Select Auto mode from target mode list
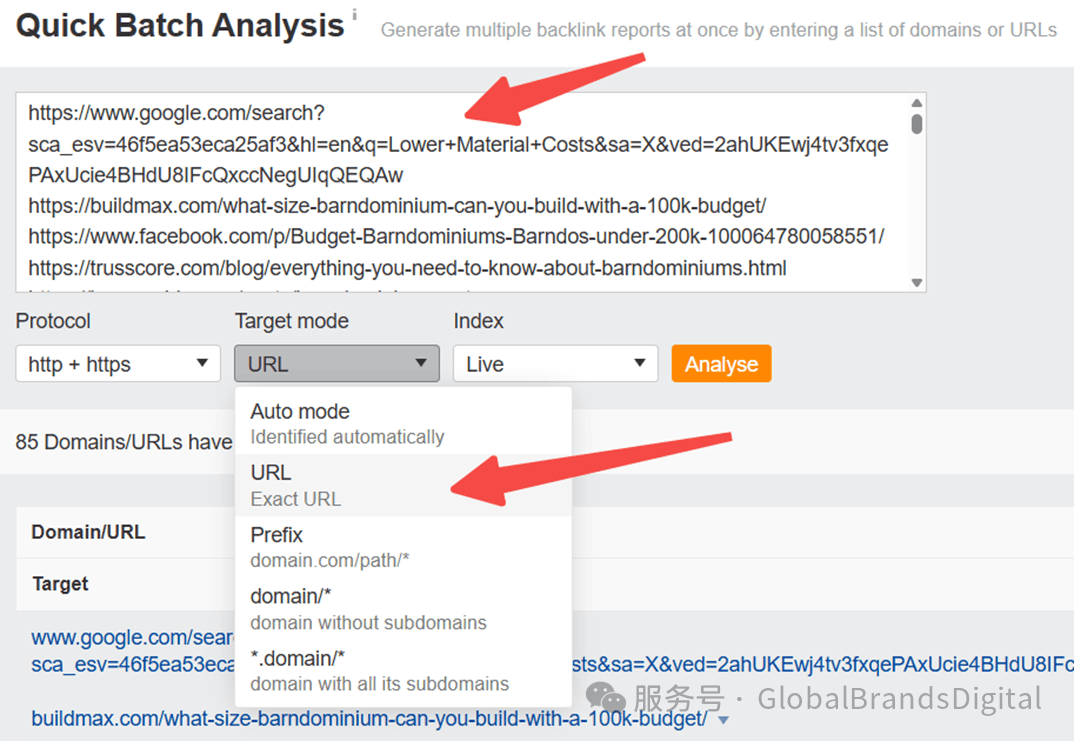Image resolution: width=1074 pixels, height=741 pixels. pos(403,423)
